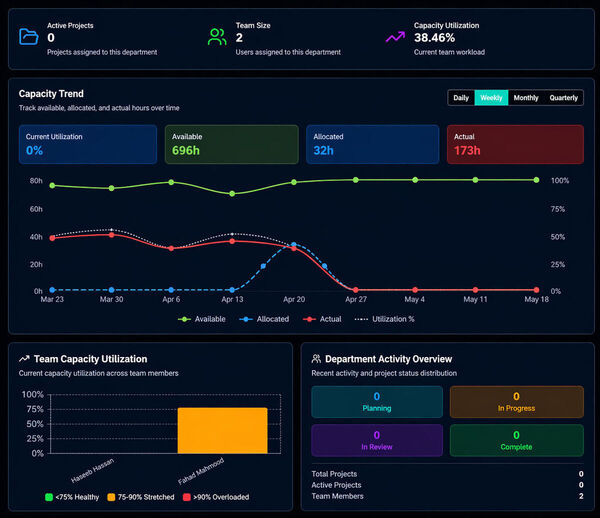Click the Available data point at Apr 13
Image resolution: width=600 pixels, height=518 pixels.
(x=232, y=194)
